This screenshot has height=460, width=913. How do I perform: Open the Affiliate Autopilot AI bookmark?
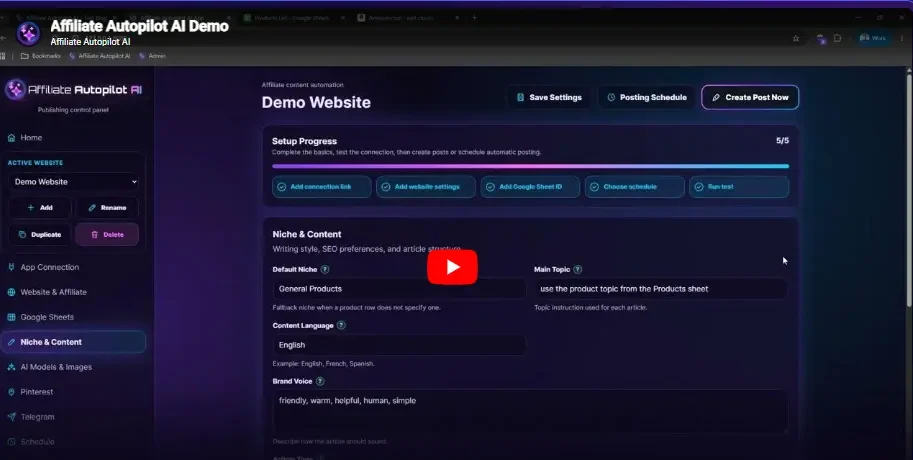[100, 56]
